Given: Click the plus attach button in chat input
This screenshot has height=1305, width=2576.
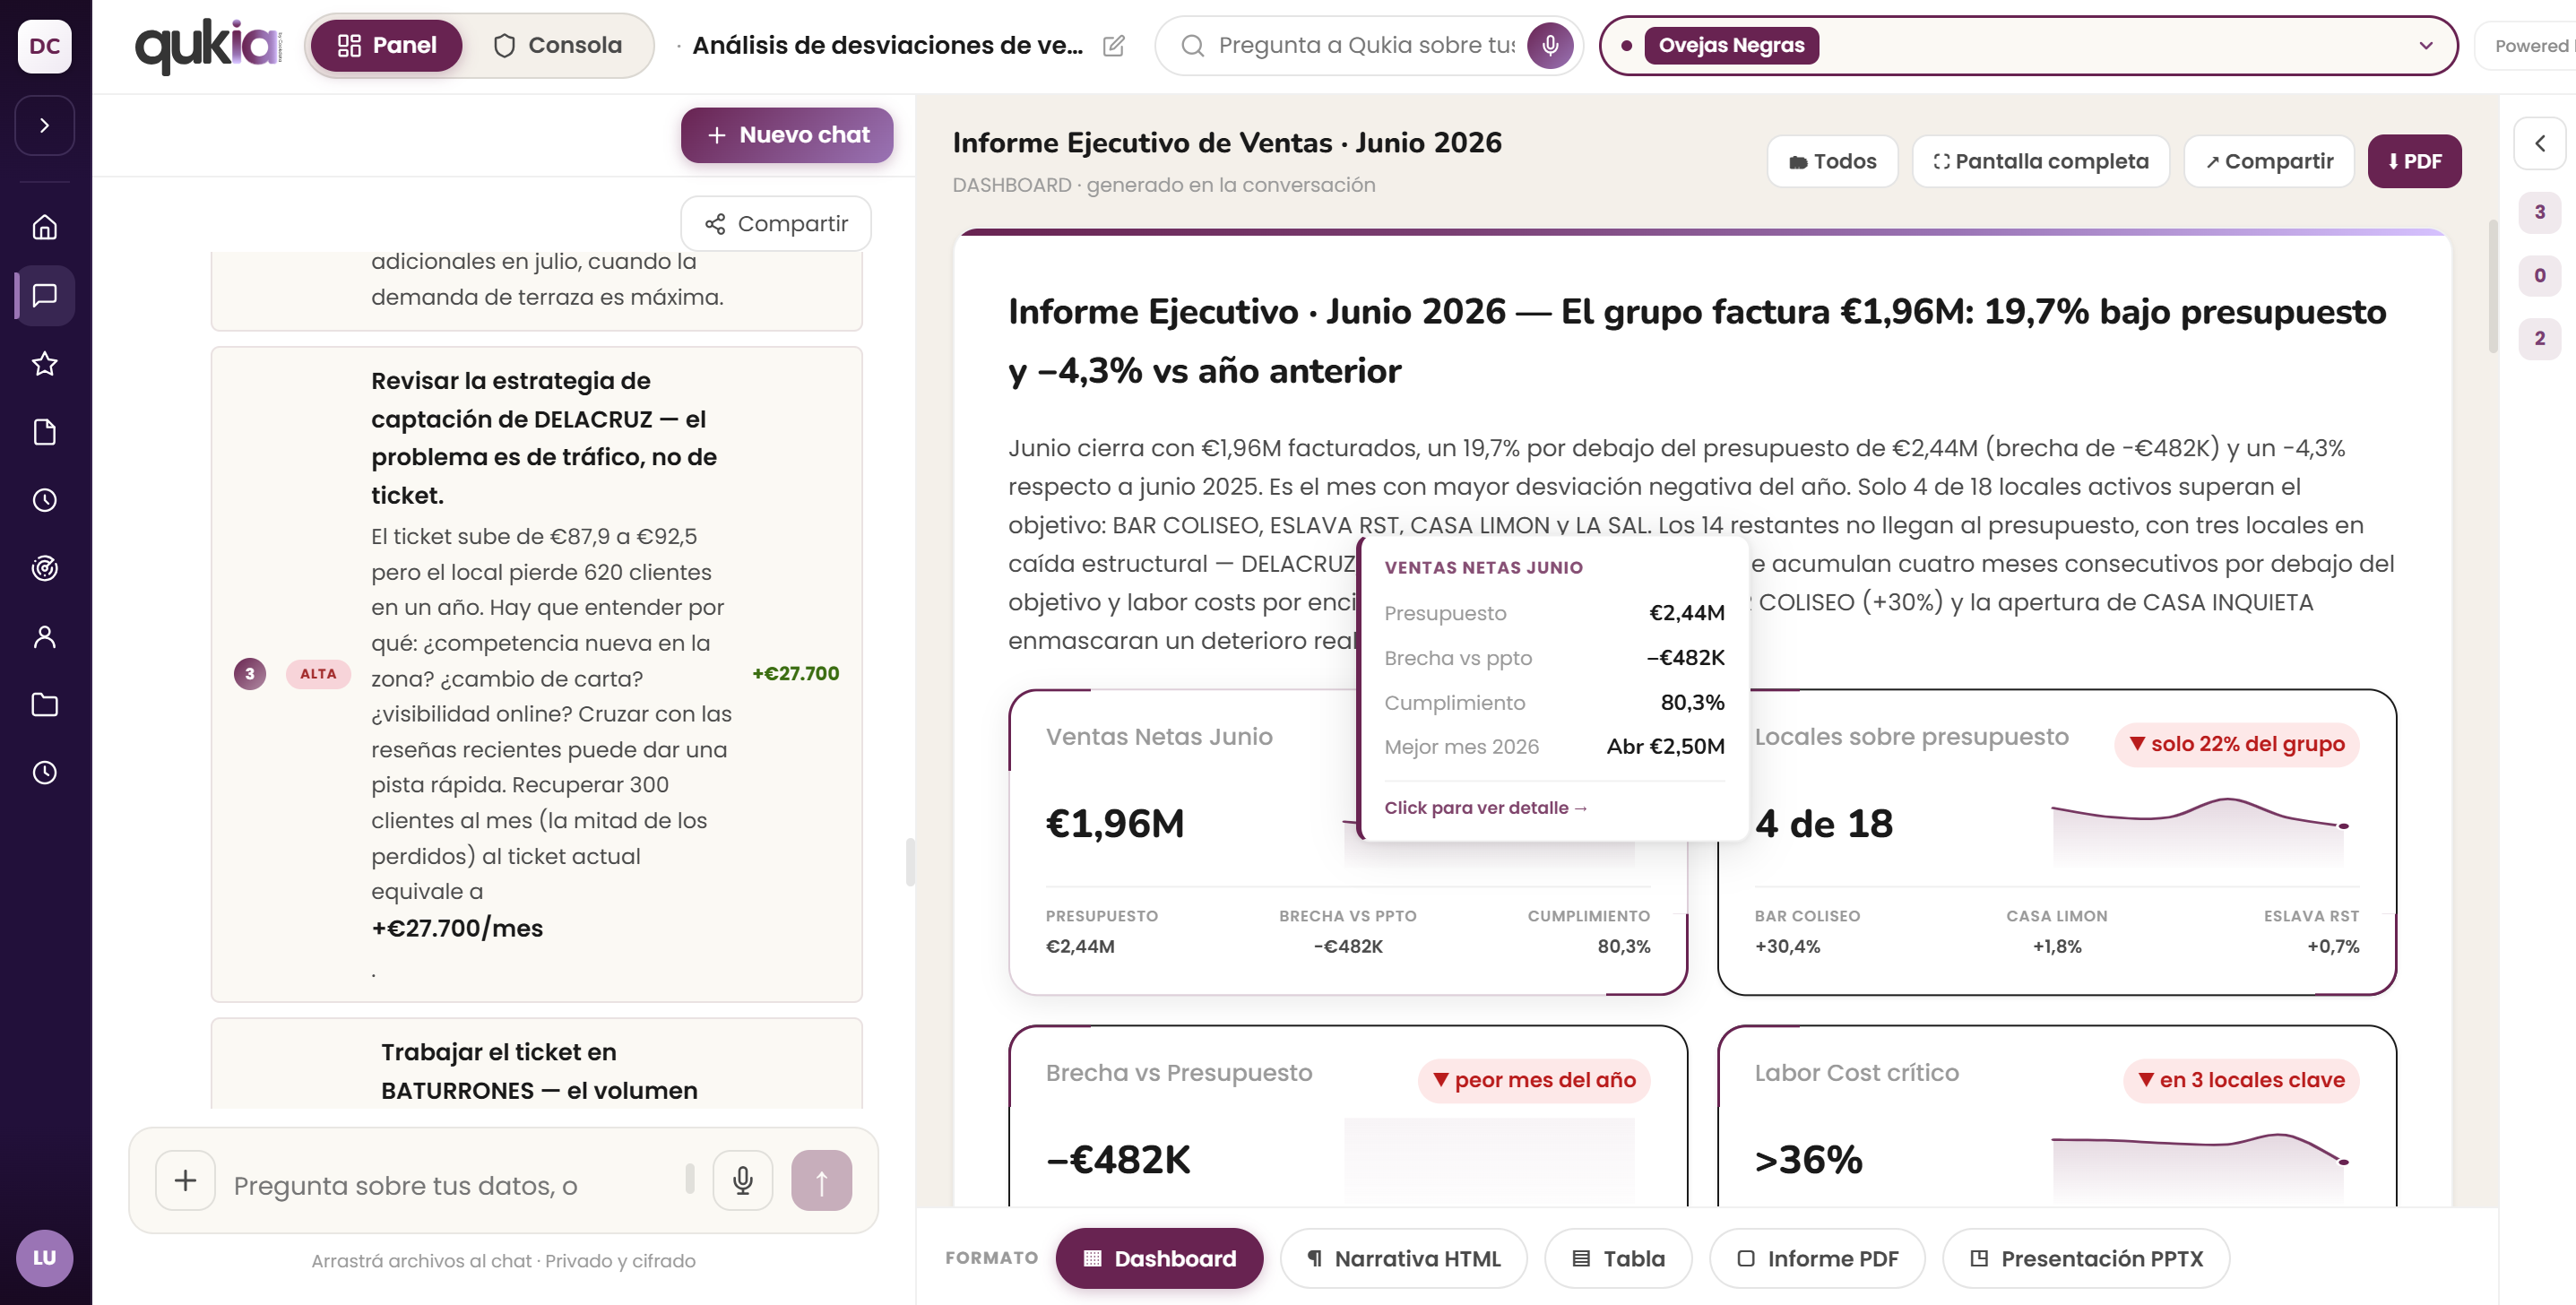Looking at the screenshot, I should point(185,1180).
